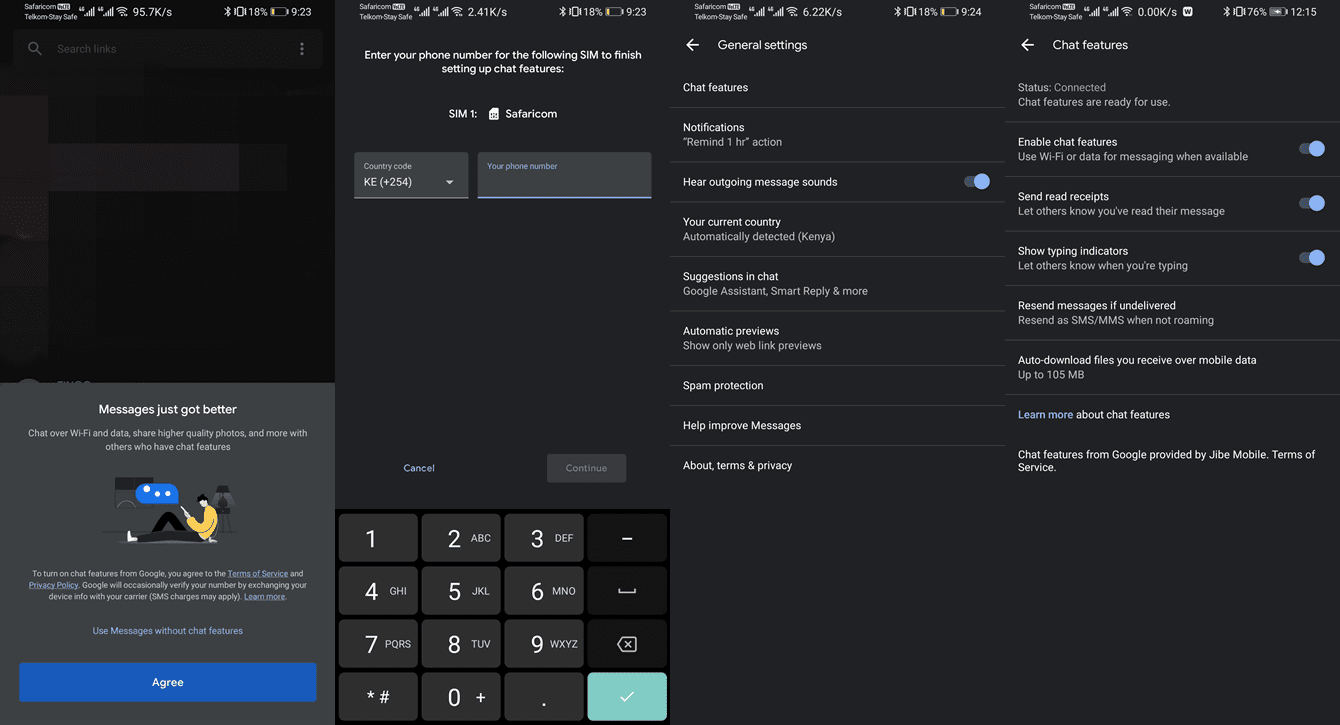Screen dimensions: 1340x725
Task: Tap the backspace key on keypad
Action: click(x=627, y=644)
